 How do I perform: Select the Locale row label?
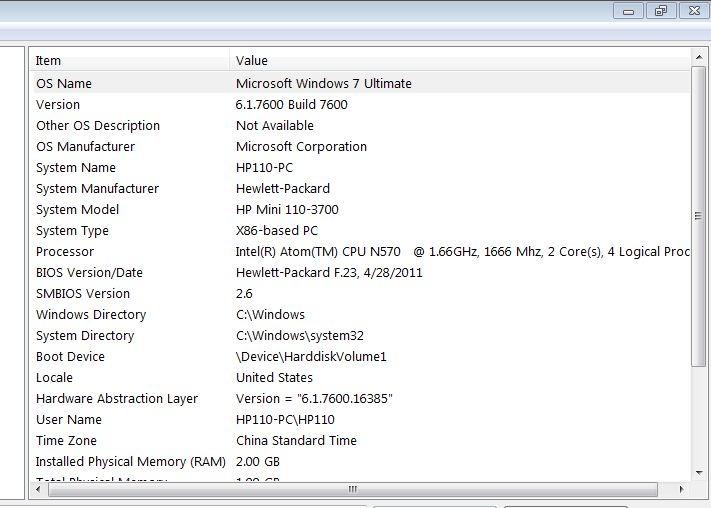[x=54, y=378]
